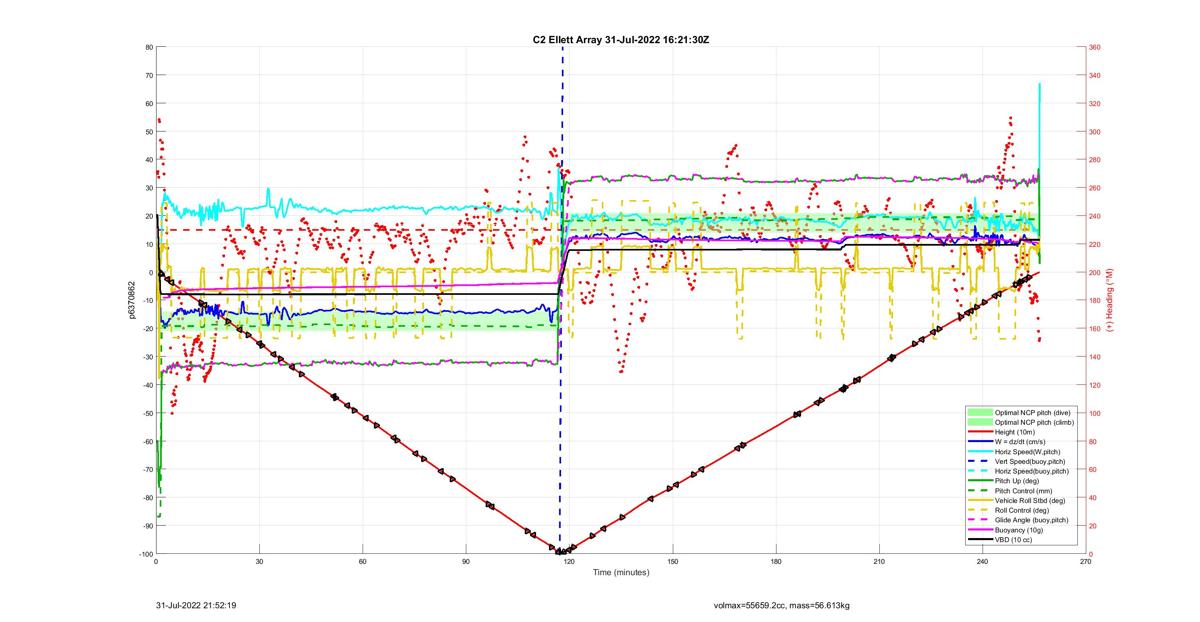
Task: Click the right heading axis tick '20'
Action: pos(1094,526)
